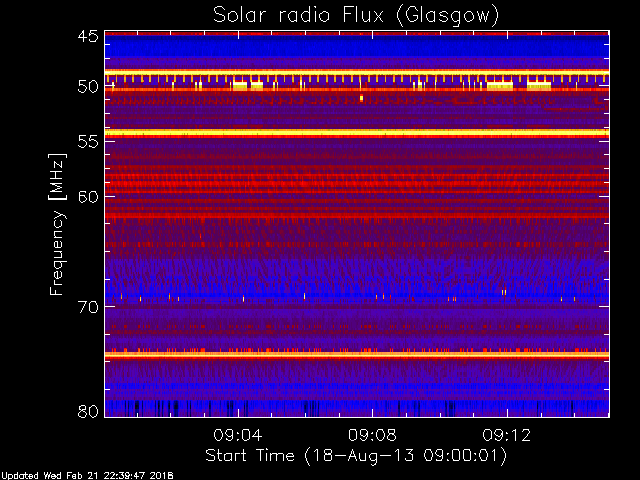This screenshot has width=640, height=480.
Task: Click the 'Frequency [MHz]' vertical axis title
Action: 57,224
